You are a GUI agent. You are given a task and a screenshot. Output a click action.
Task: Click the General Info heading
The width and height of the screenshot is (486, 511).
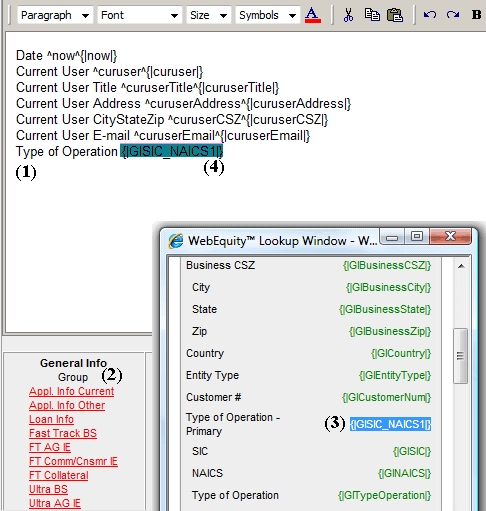[x=73, y=363]
